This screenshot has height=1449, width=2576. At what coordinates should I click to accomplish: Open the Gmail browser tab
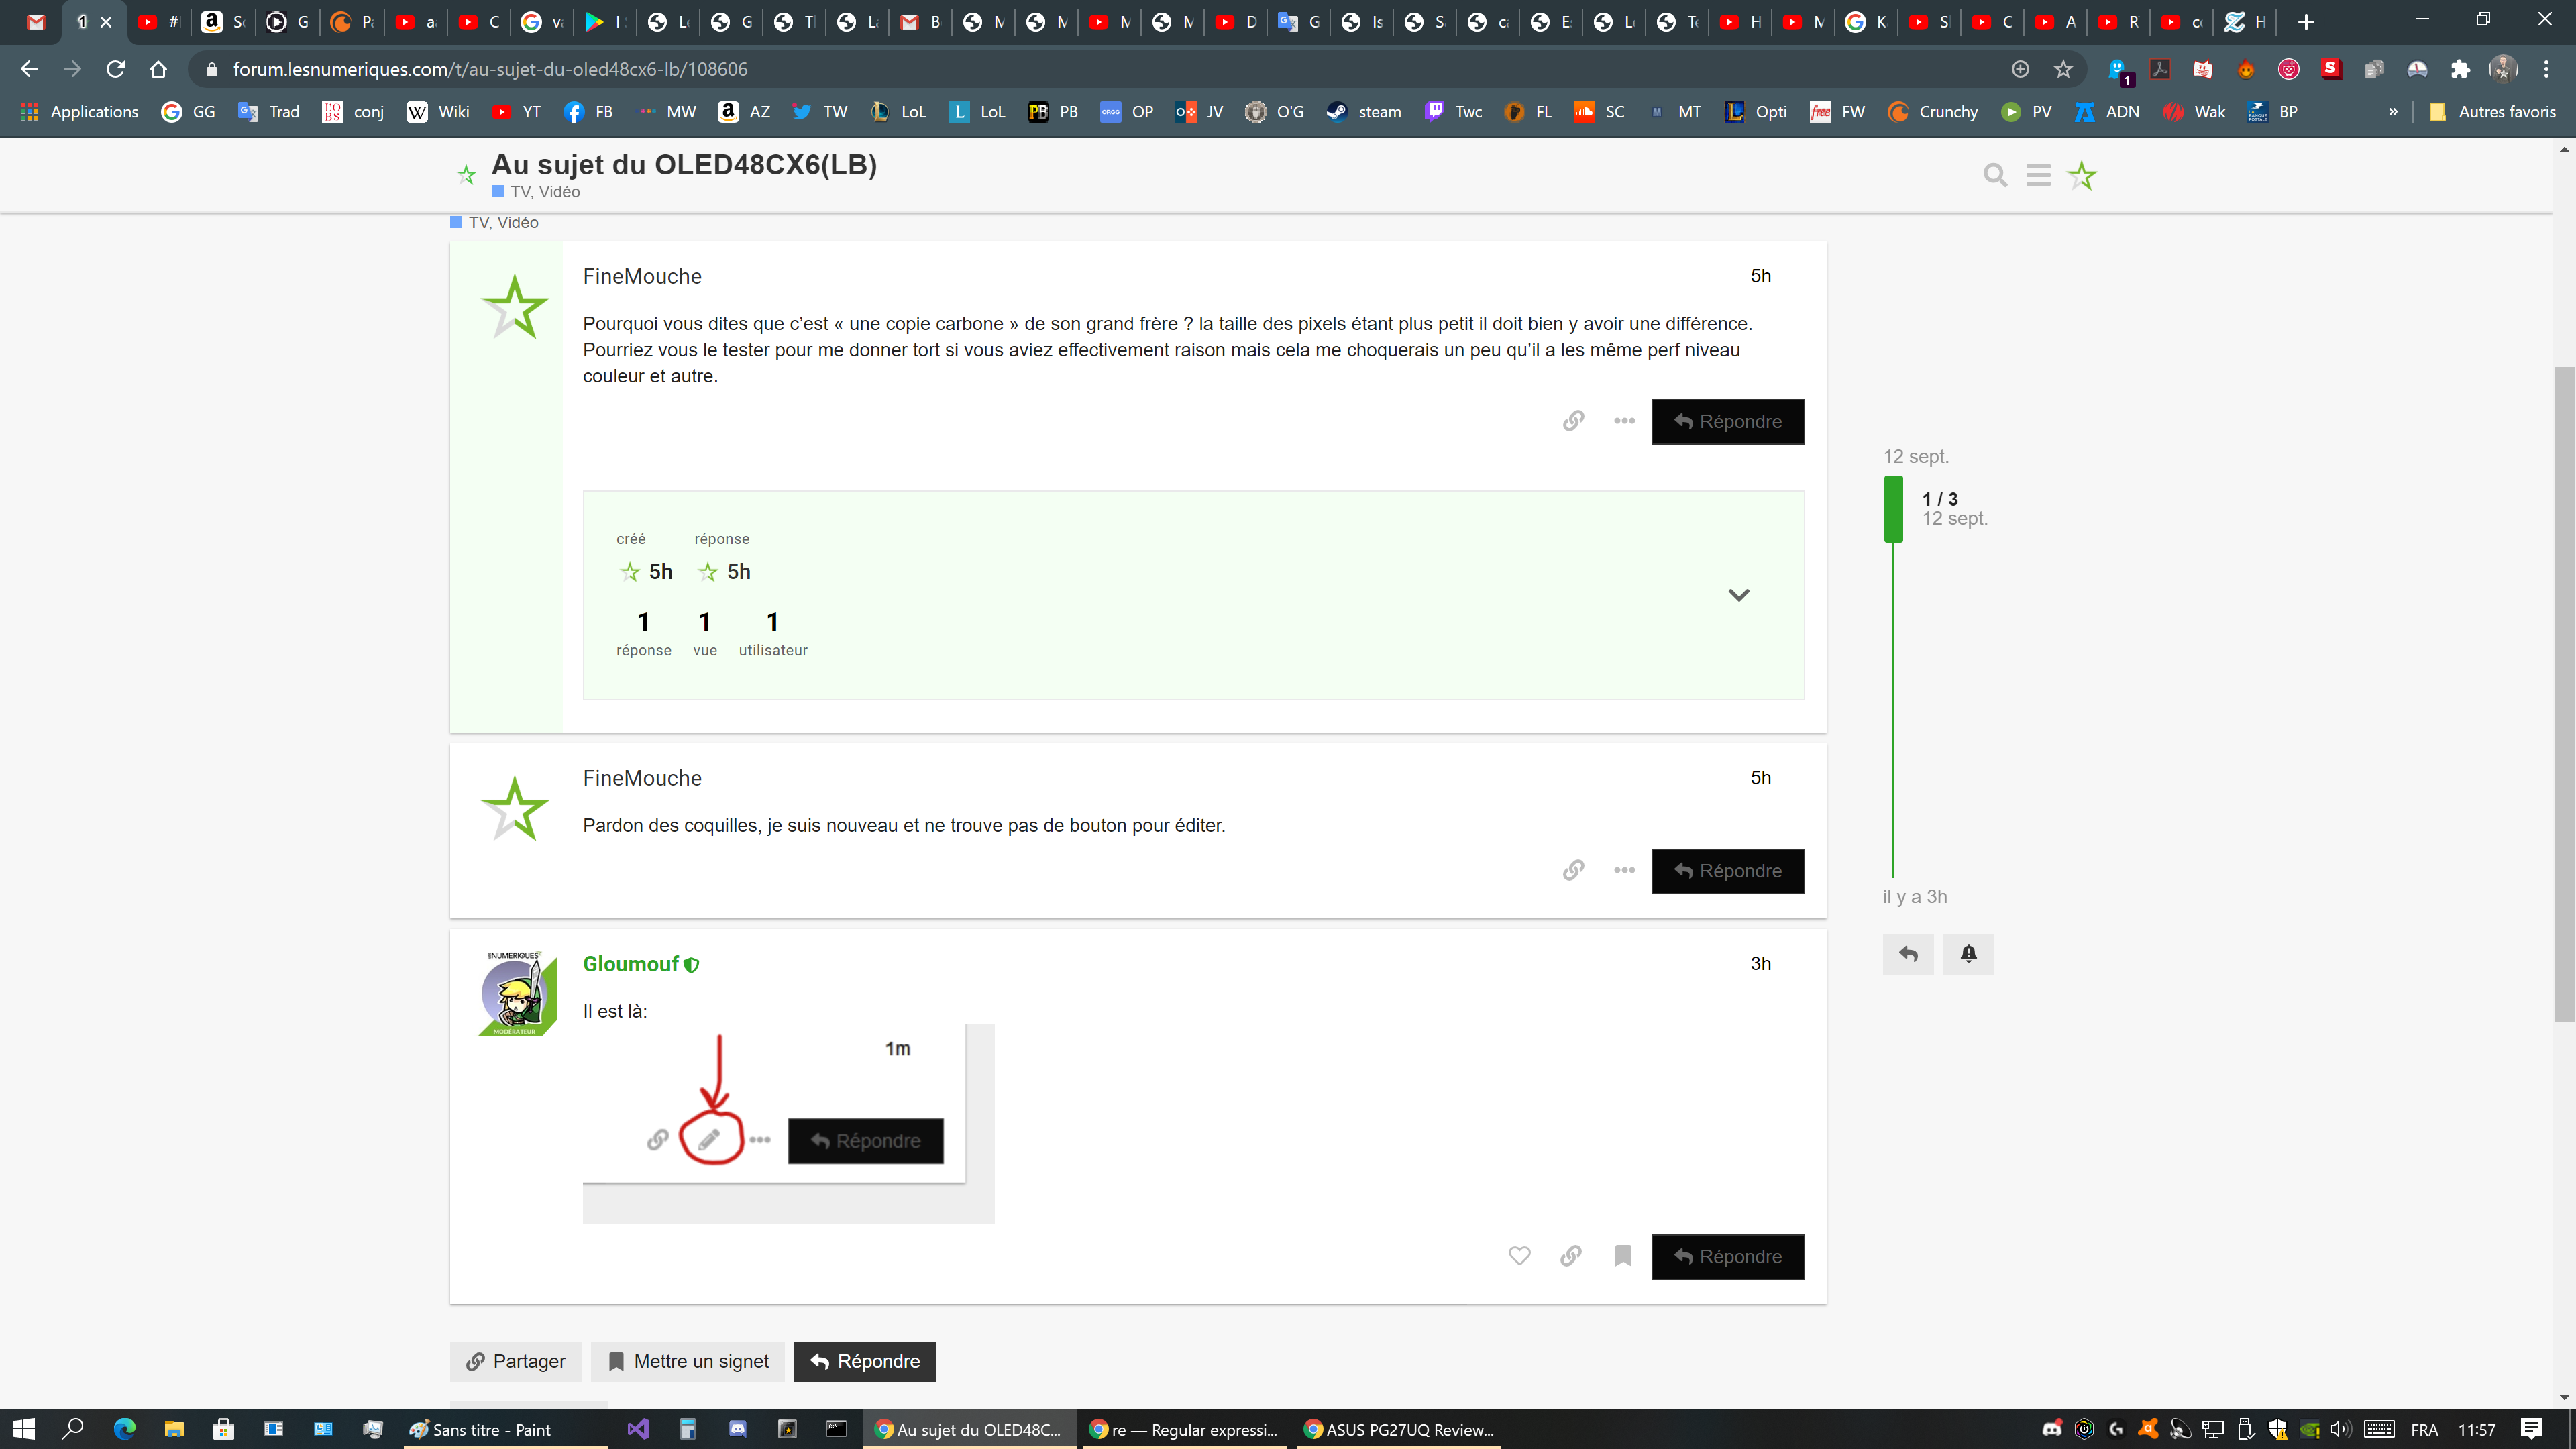[x=36, y=22]
